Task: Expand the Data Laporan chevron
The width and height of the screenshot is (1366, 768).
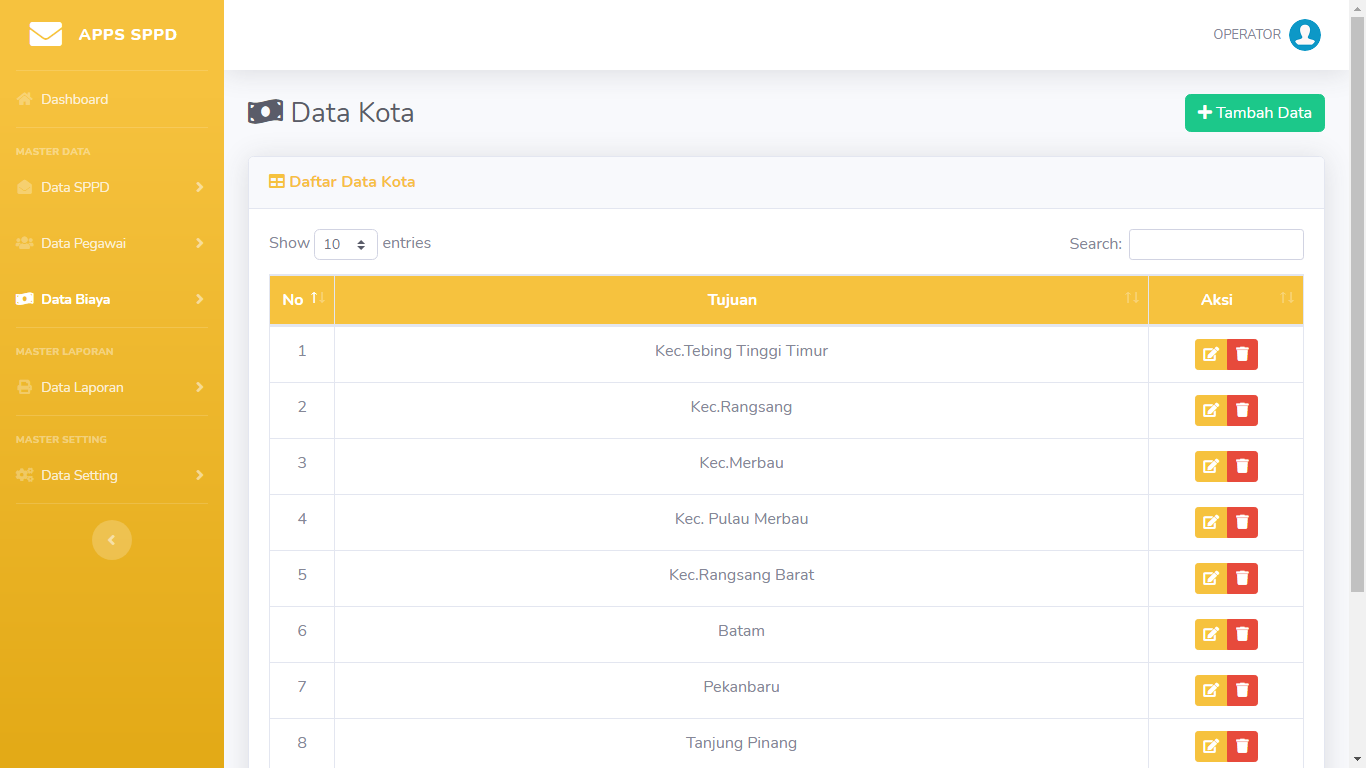Action: [x=200, y=387]
